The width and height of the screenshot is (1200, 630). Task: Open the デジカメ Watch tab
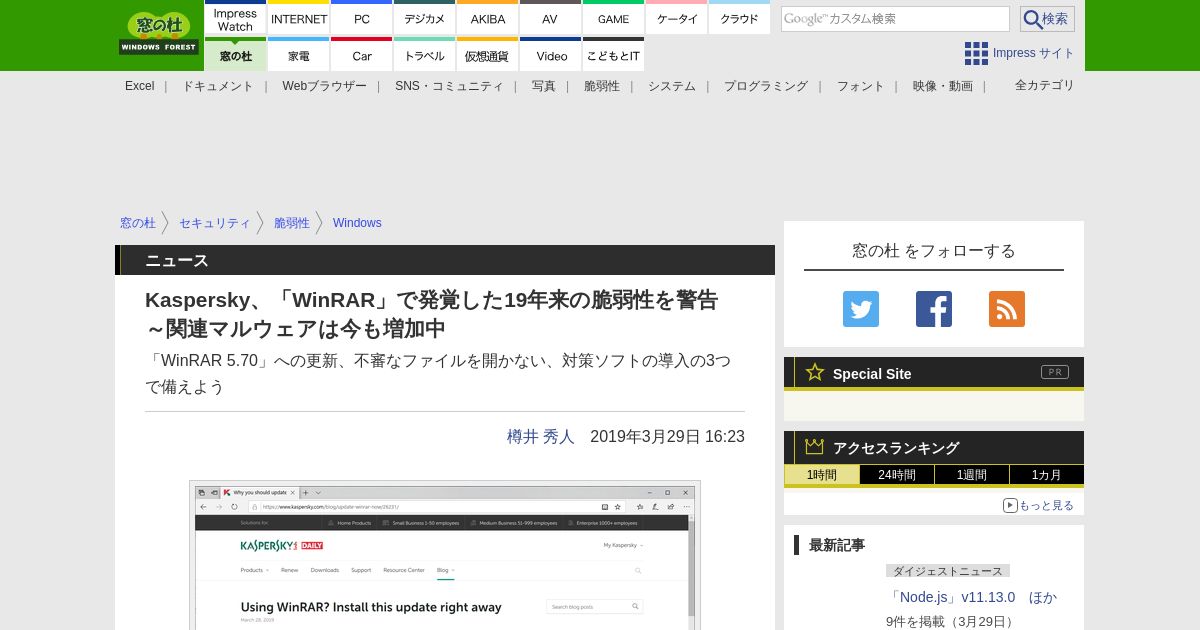tap(425, 18)
